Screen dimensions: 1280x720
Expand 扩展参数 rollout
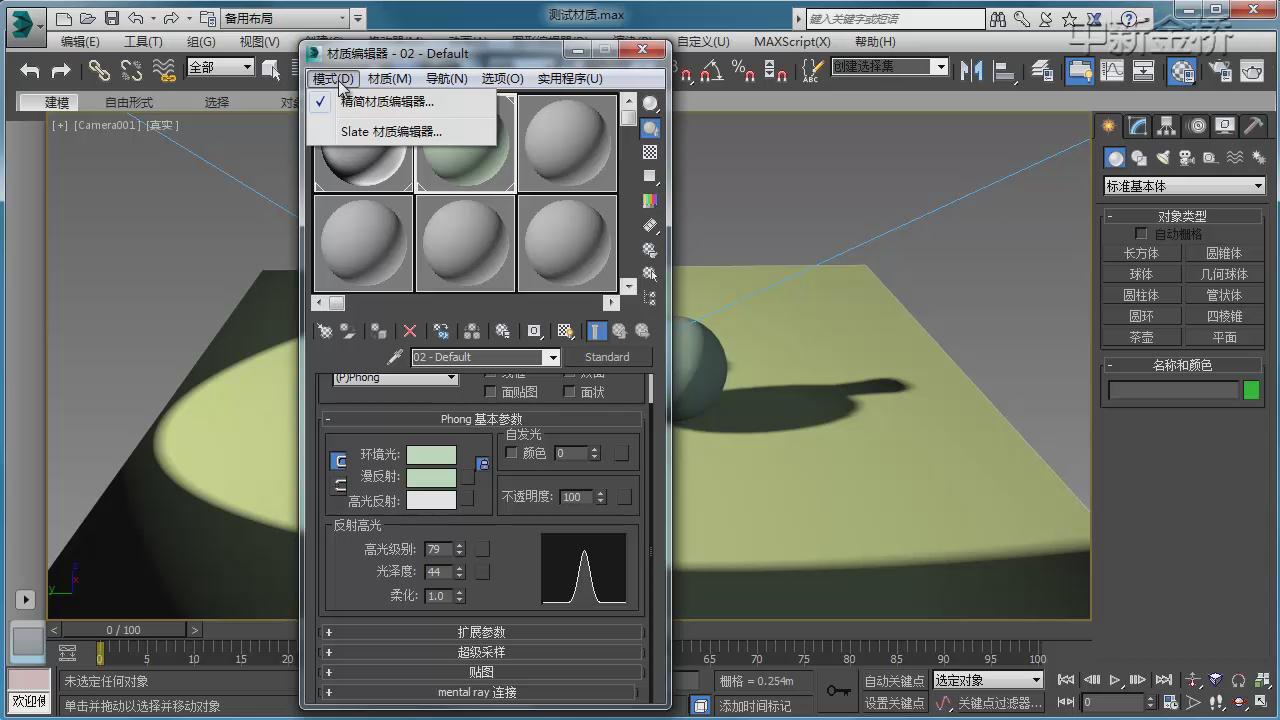pyautogui.click(x=481, y=632)
